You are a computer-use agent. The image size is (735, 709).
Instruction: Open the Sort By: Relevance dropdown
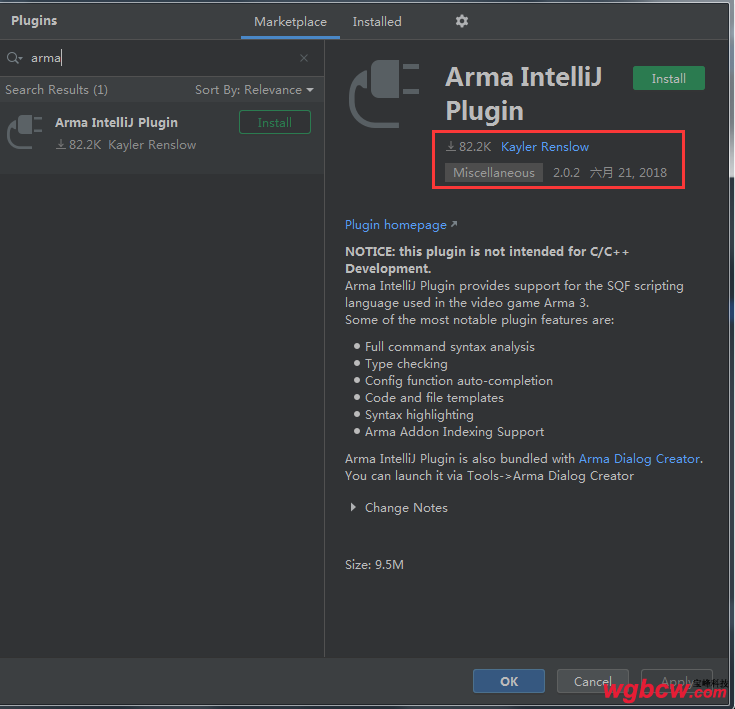pos(255,90)
